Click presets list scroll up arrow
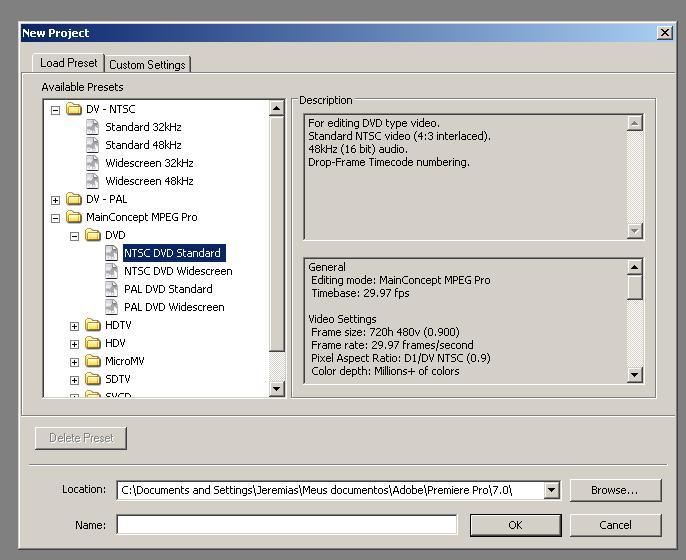 point(276,108)
